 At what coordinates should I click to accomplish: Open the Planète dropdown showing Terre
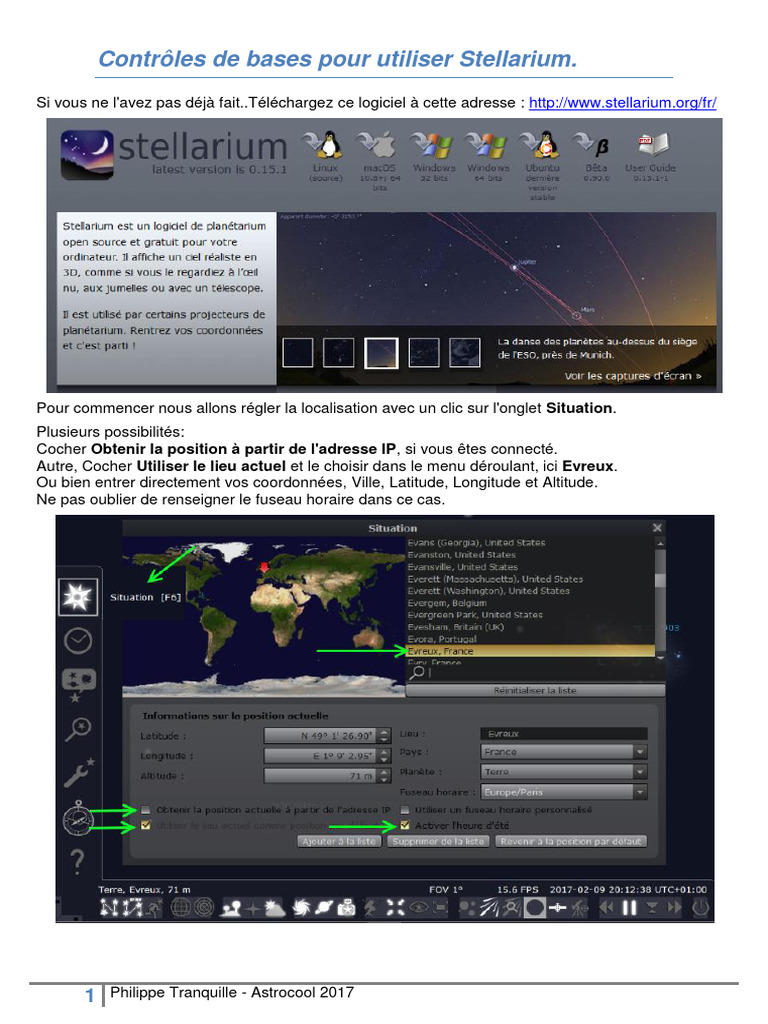click(x=564, y=772)
